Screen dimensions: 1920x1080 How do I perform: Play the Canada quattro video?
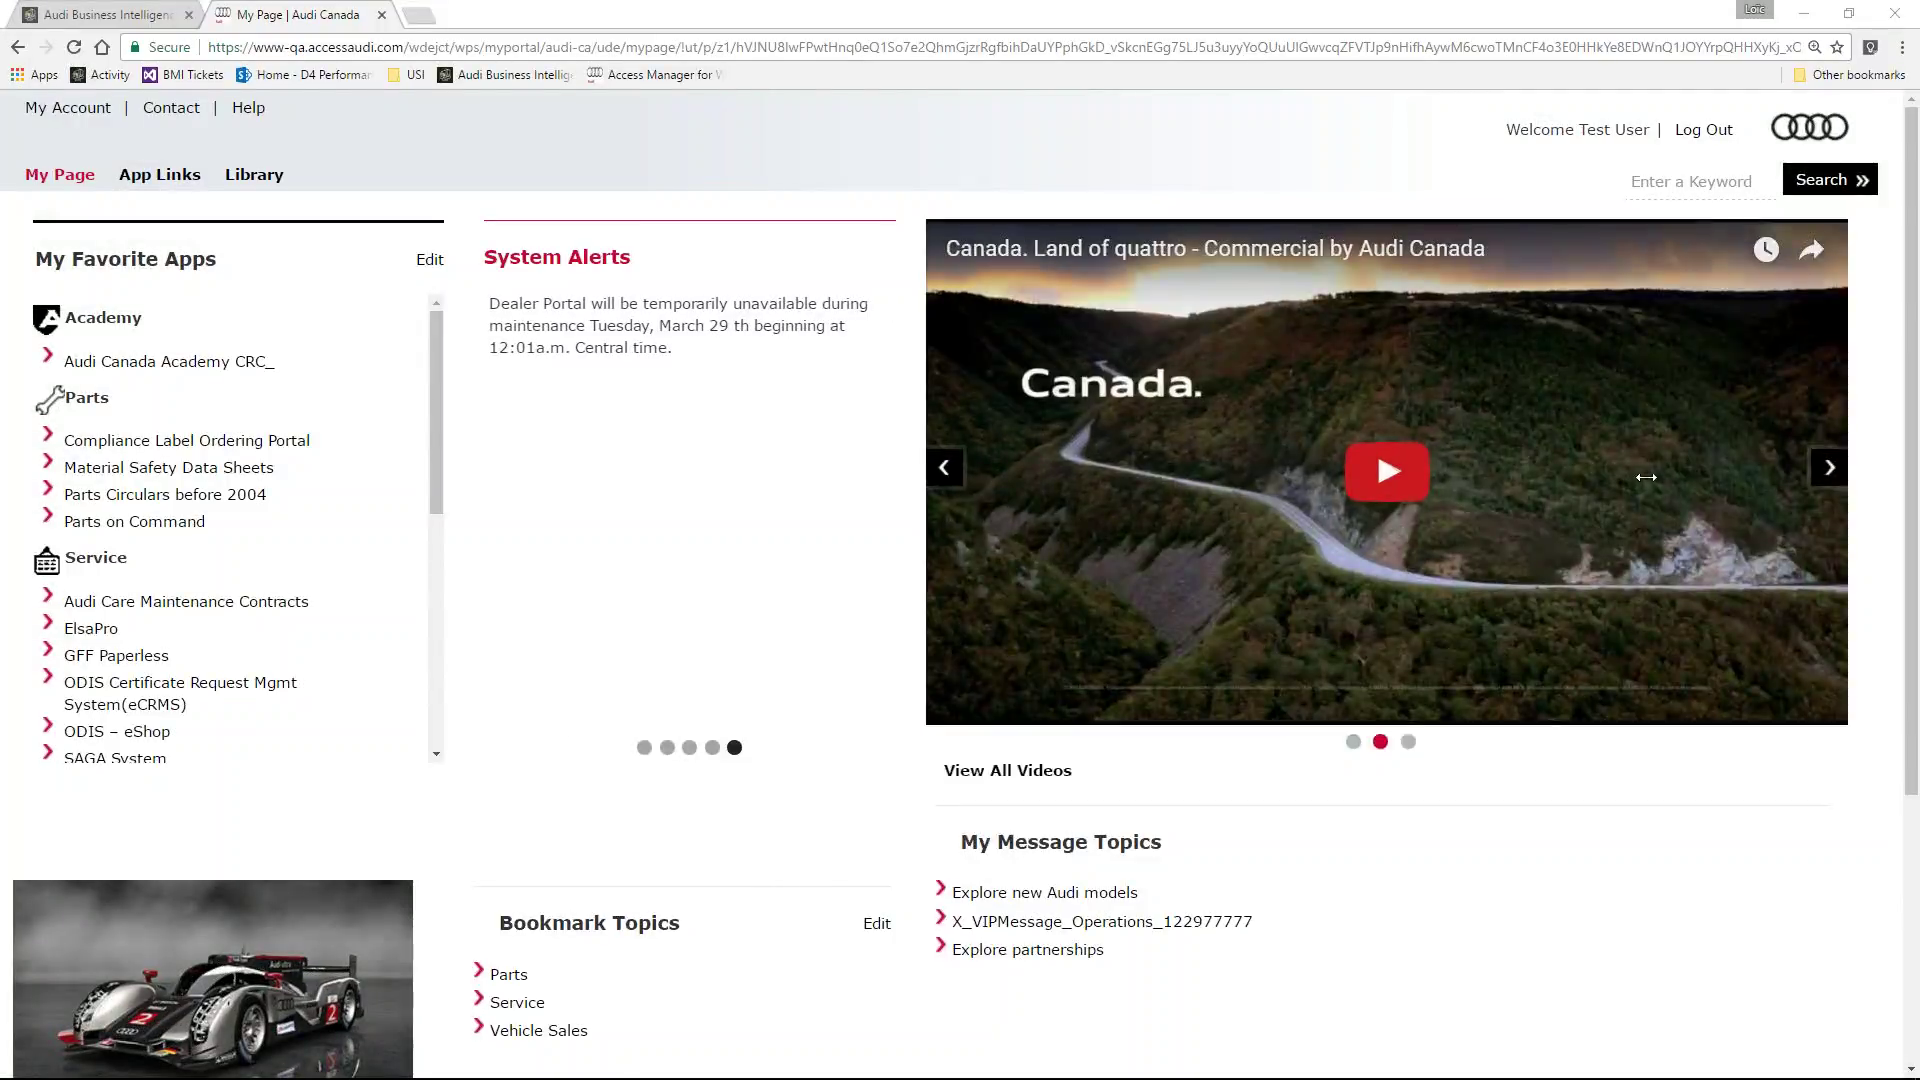[x=1386, y=471]
